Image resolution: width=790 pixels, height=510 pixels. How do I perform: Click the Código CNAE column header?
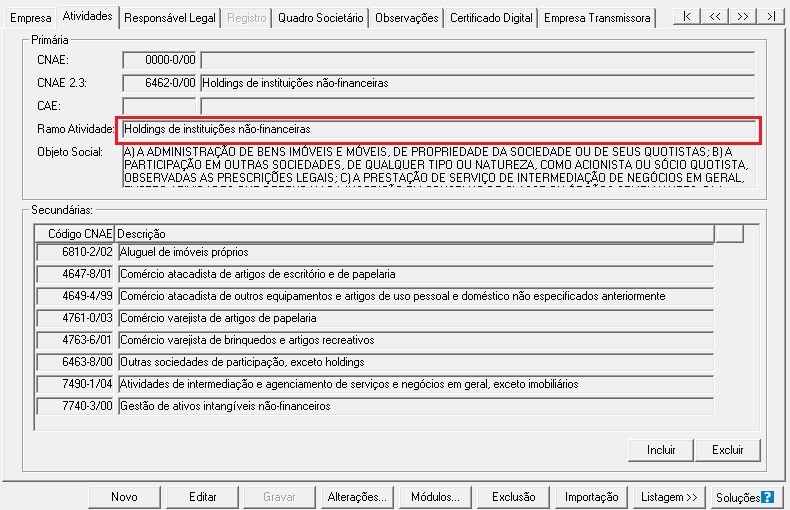tap(75, 234)
